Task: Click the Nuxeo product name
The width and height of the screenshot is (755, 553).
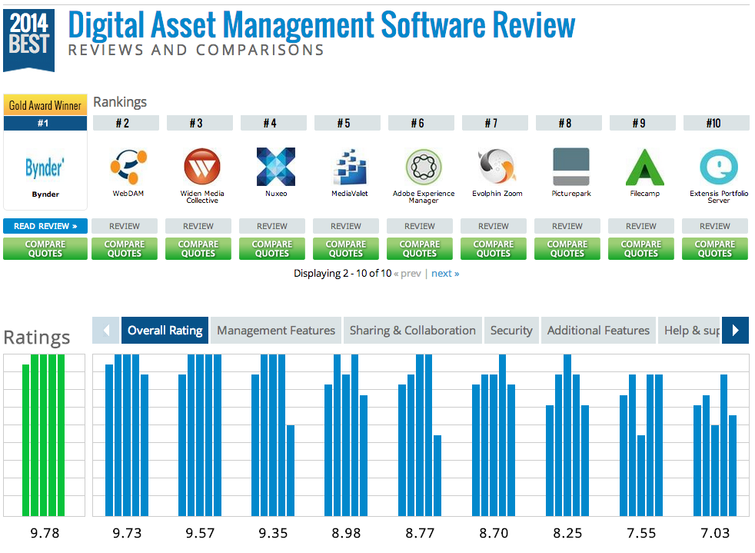Action: (276, 194)
